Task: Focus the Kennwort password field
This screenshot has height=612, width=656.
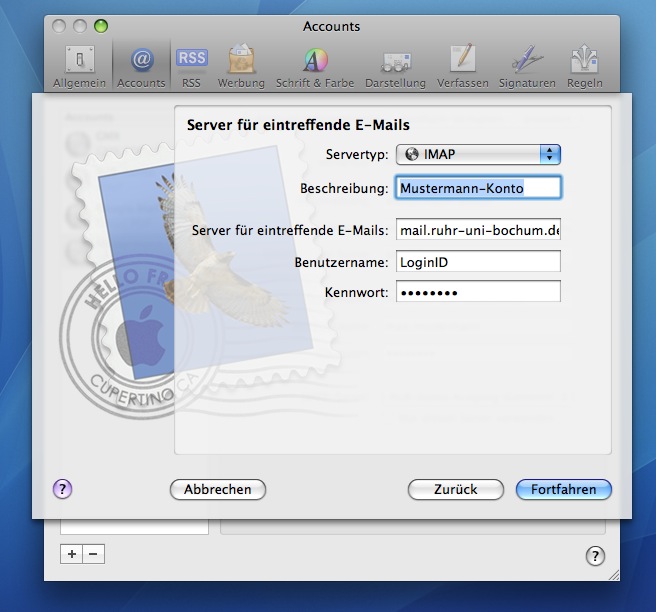Action: point(478,292)
